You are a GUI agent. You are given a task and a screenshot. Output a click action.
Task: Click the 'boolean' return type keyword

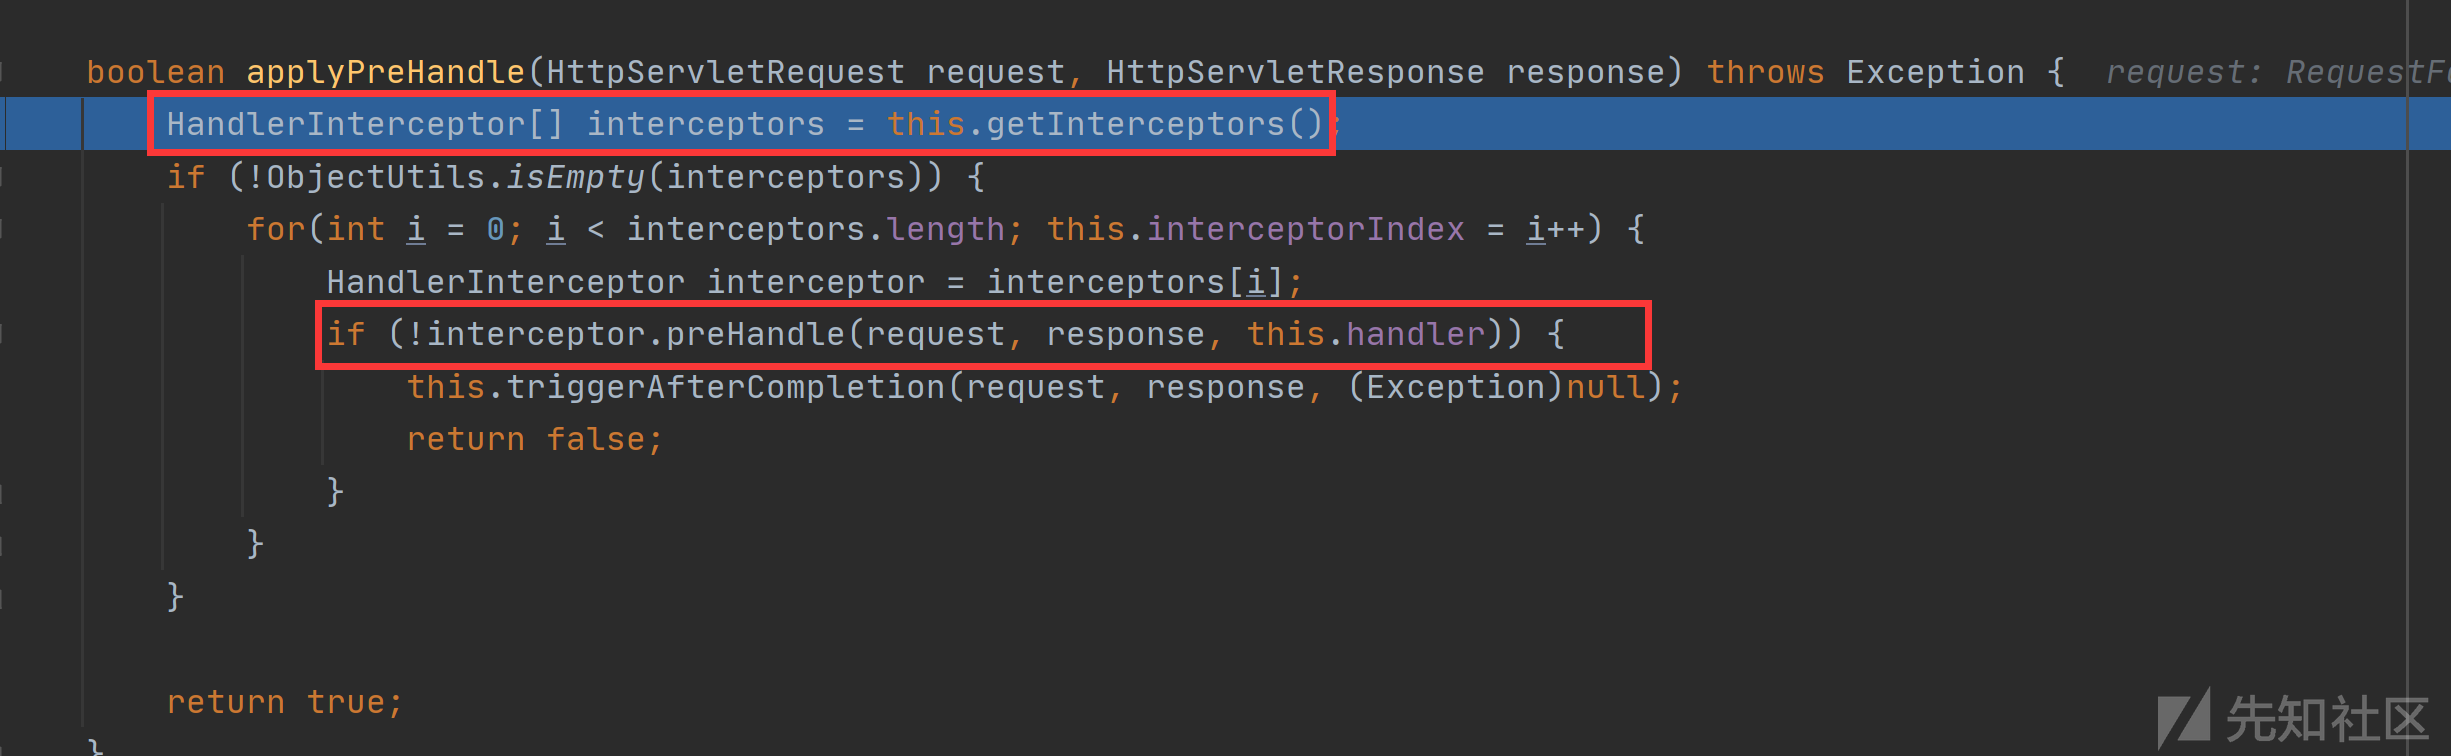pos(155,72)
